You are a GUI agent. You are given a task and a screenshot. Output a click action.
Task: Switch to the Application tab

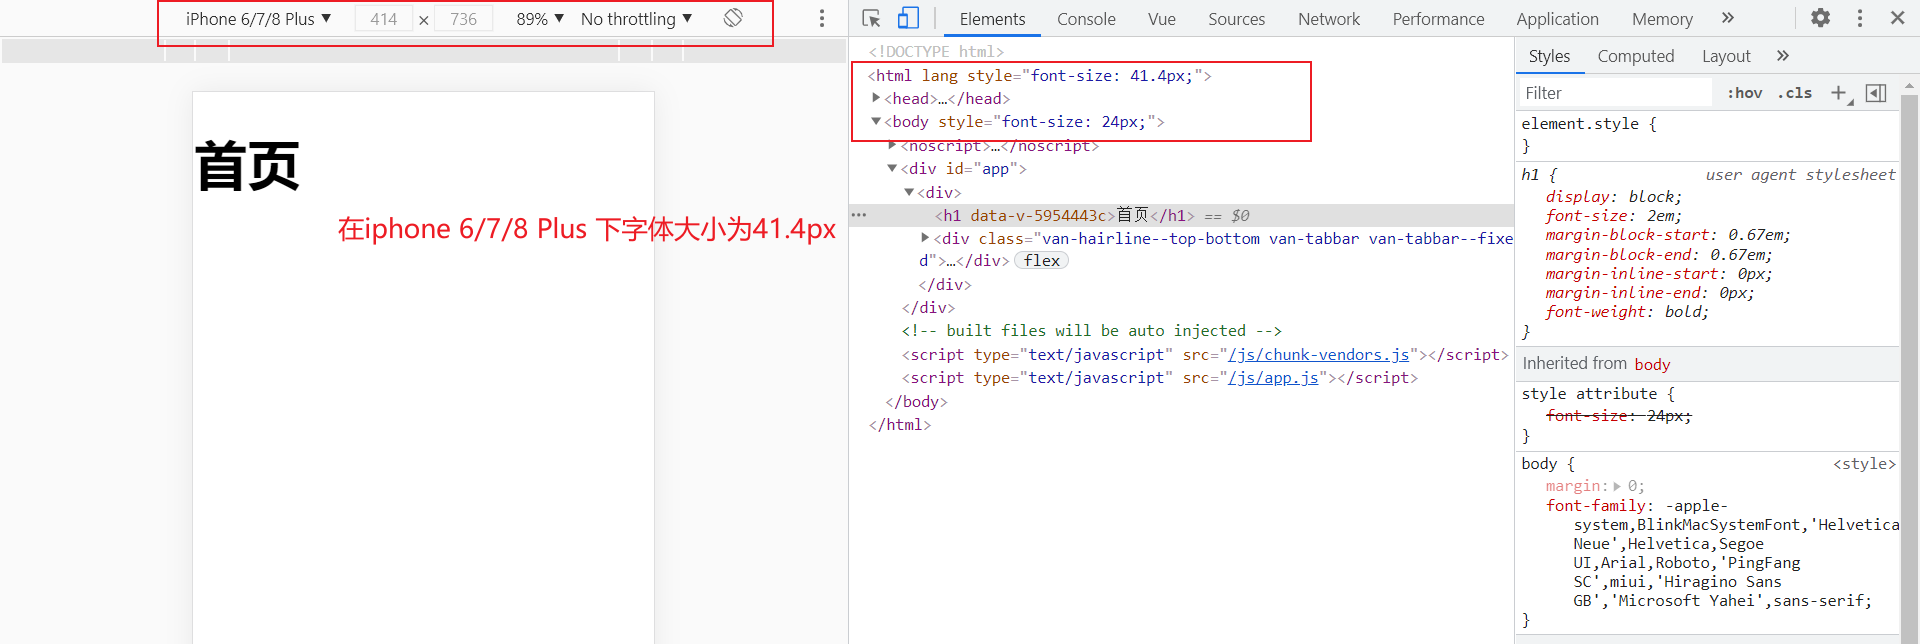(x=1557, y=19)
